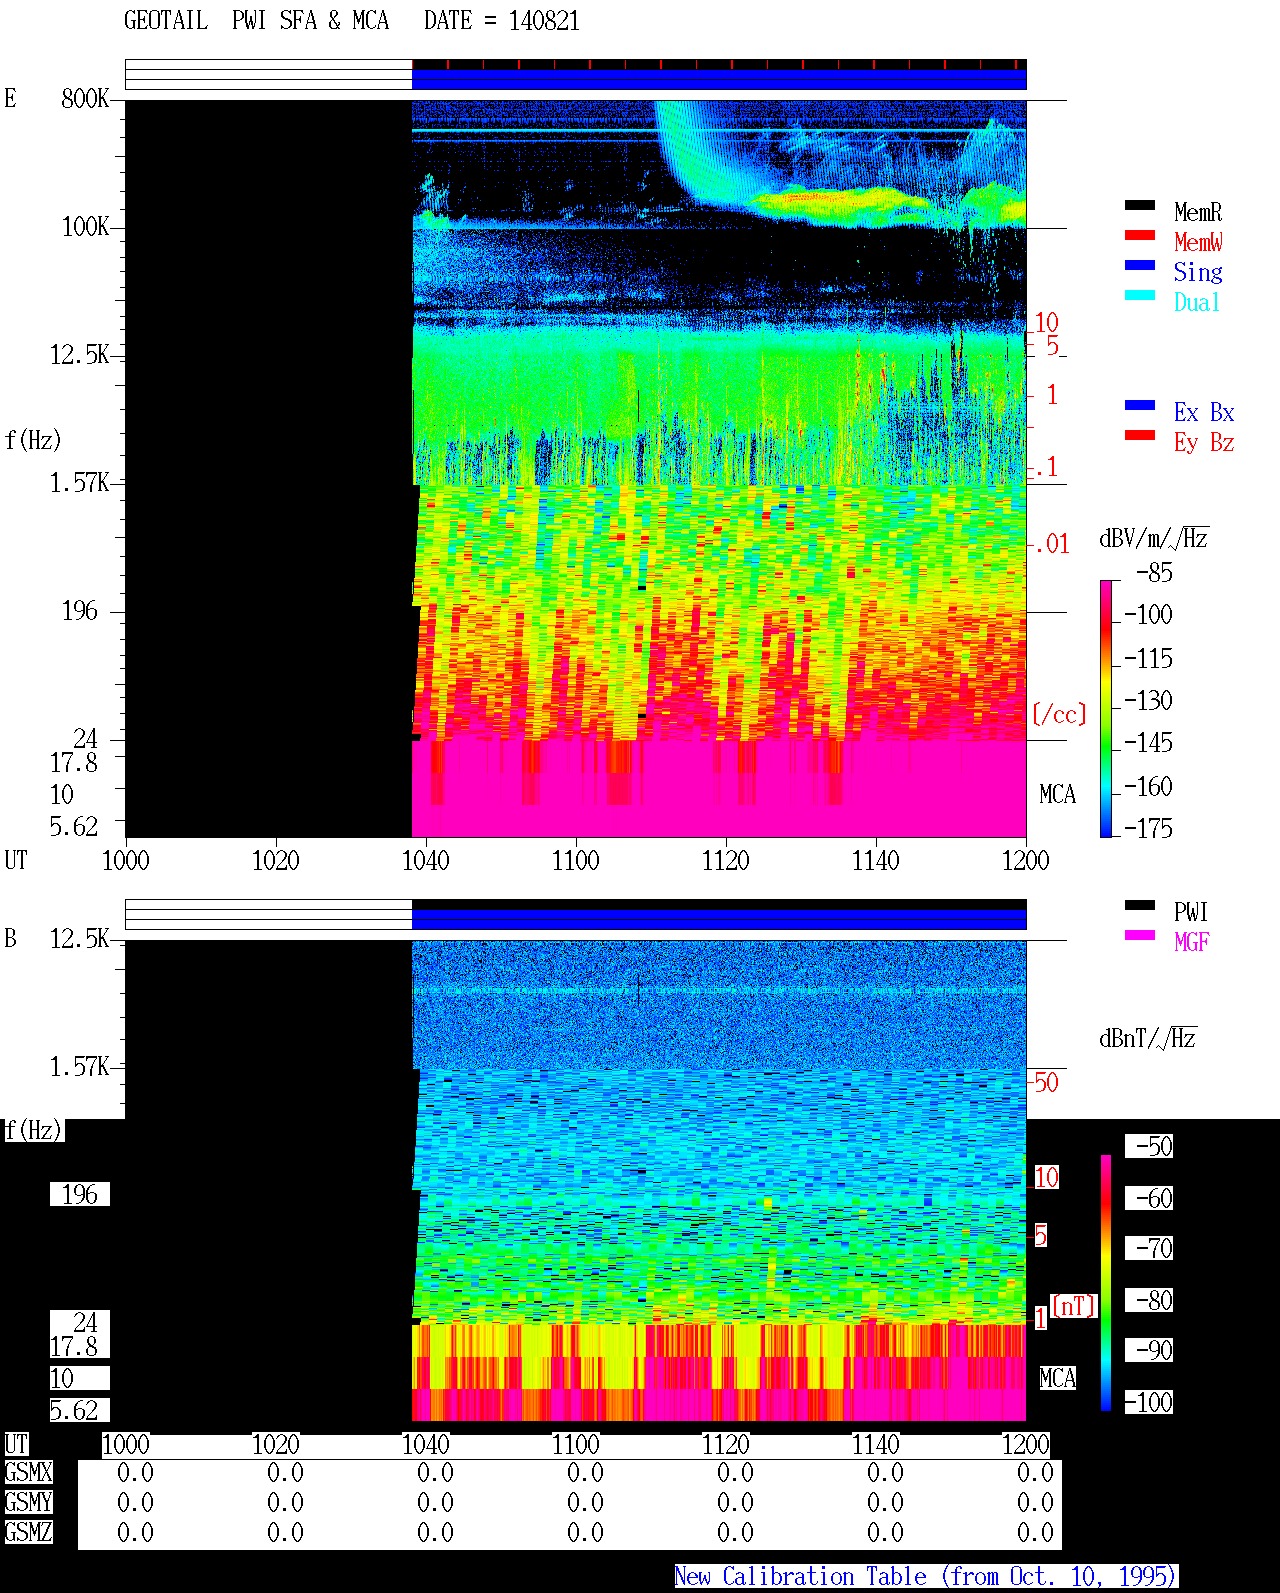Click the blue Ex Bx legend swatch
The height and width of the screenshot is (1593, 1280).
[1140, 405]
